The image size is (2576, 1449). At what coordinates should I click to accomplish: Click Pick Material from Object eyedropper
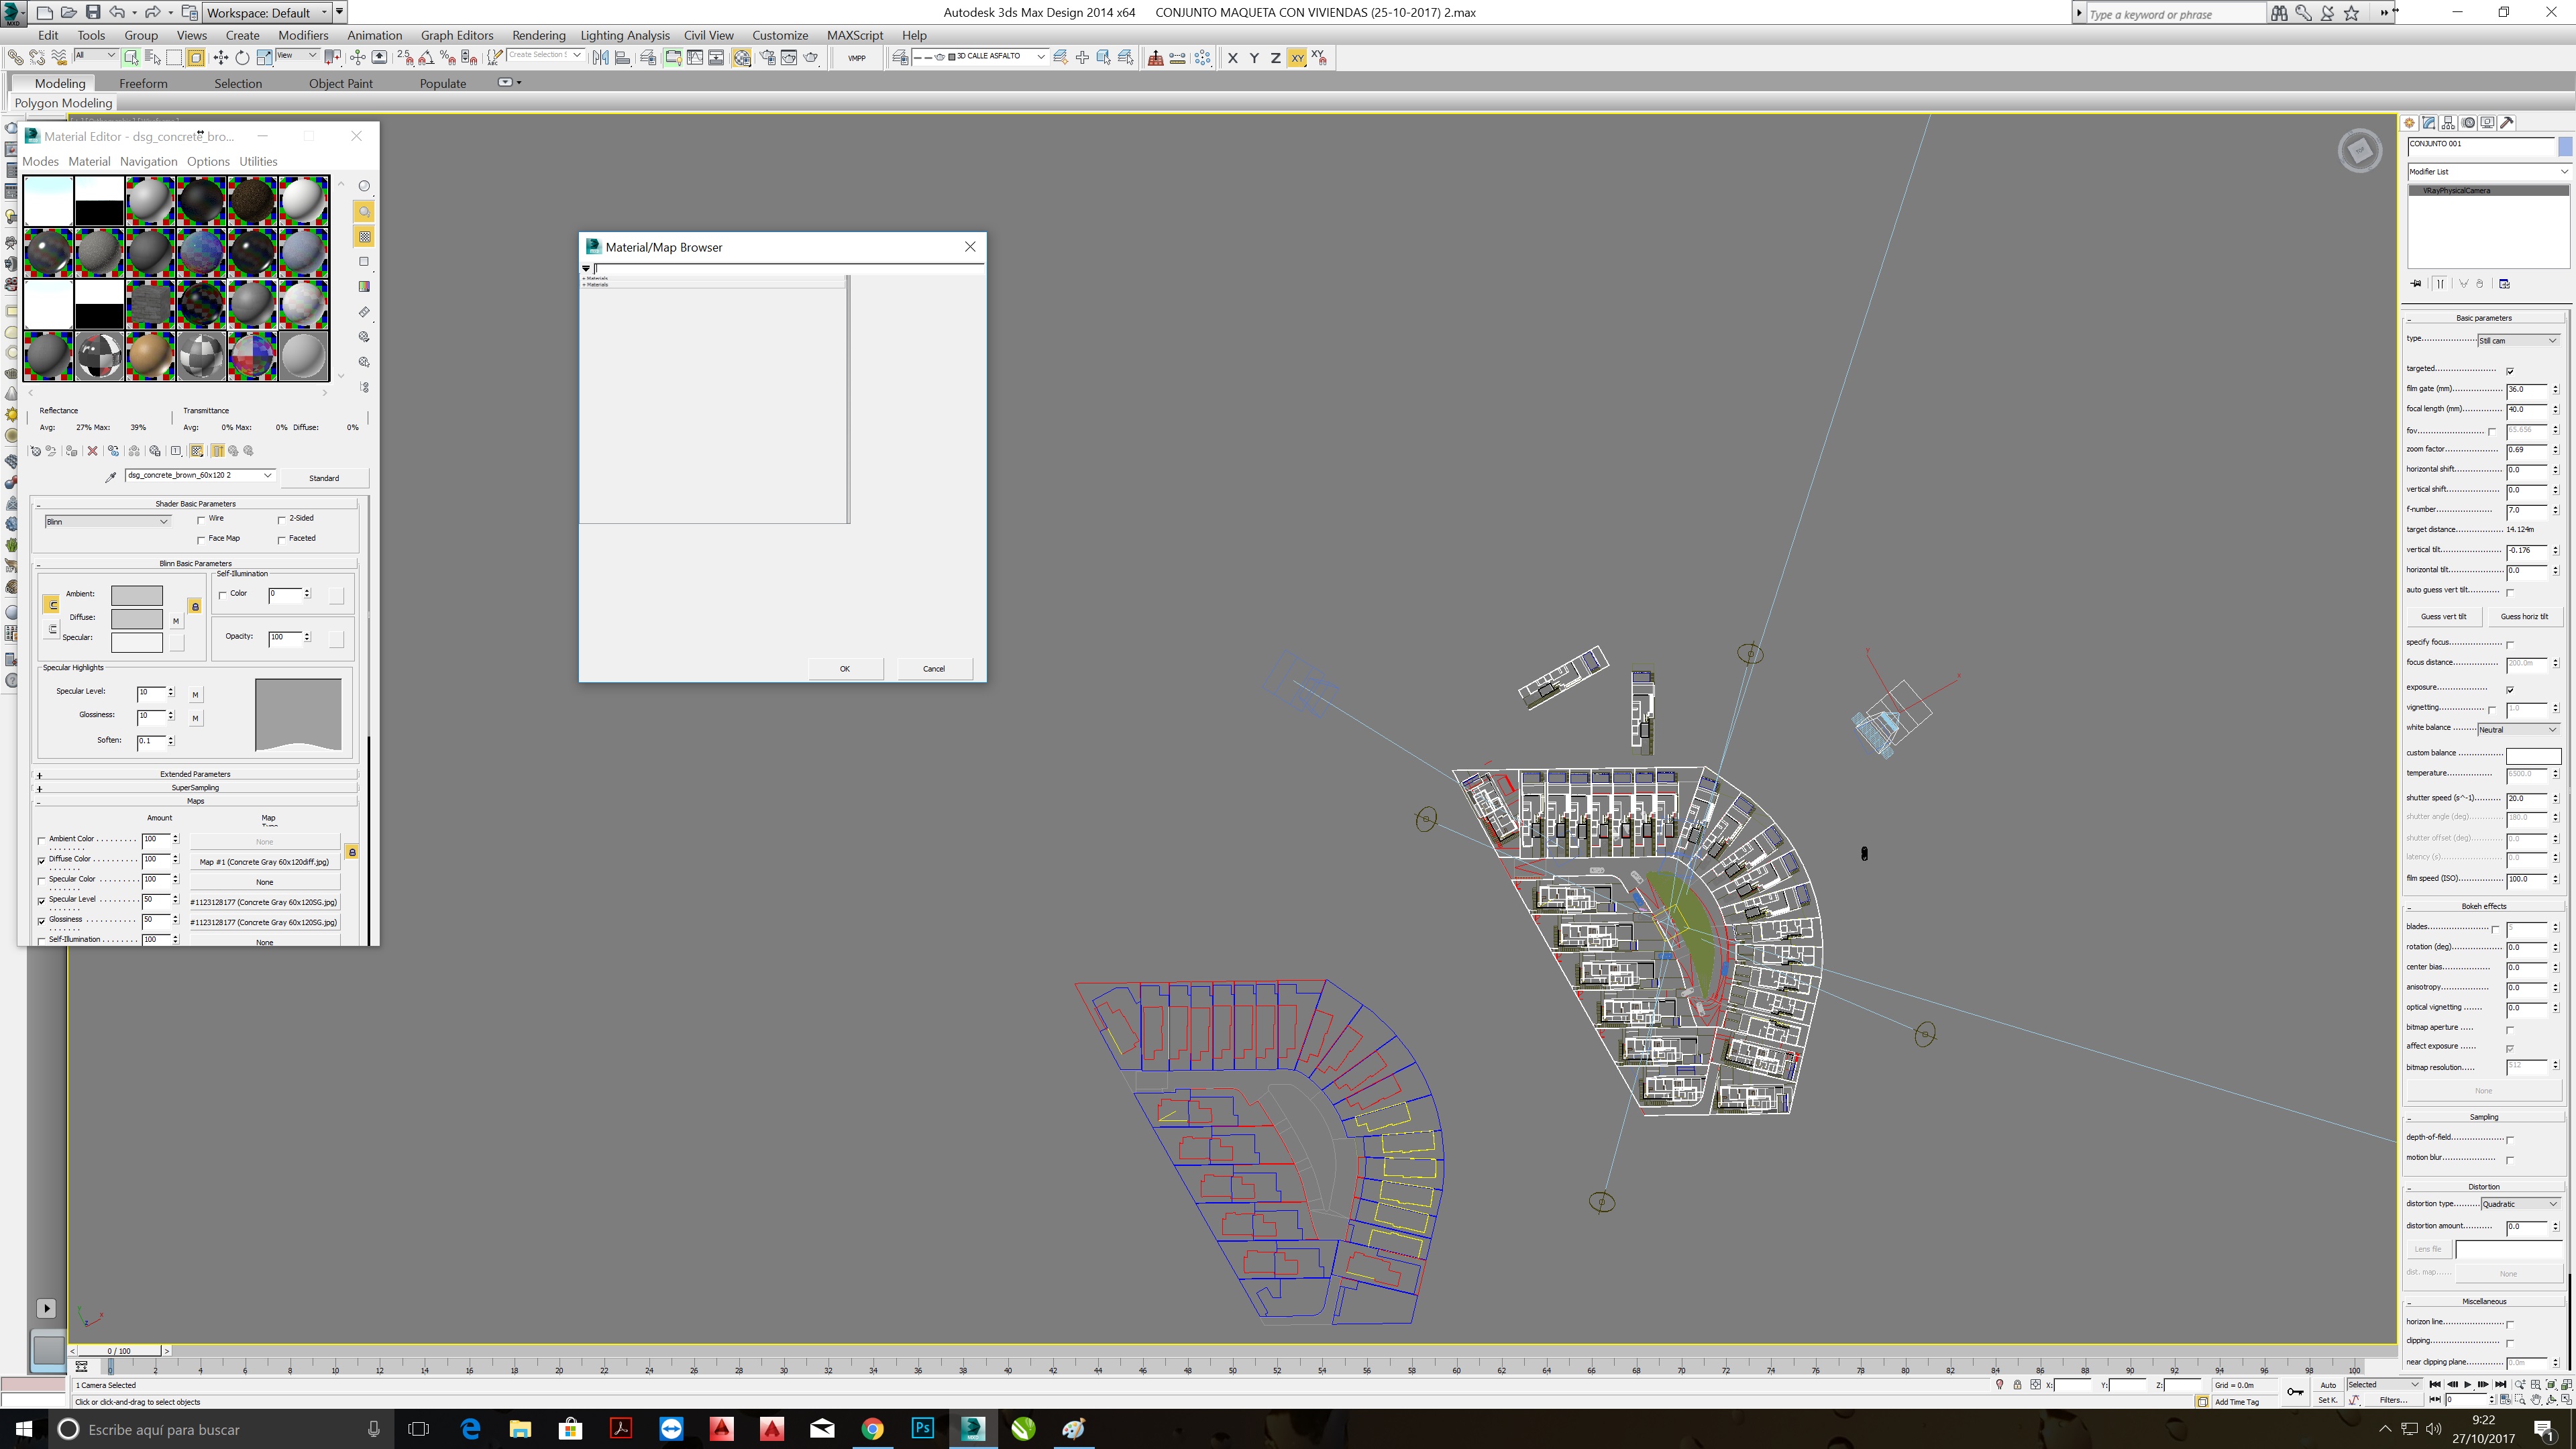(x=111, y=477)
